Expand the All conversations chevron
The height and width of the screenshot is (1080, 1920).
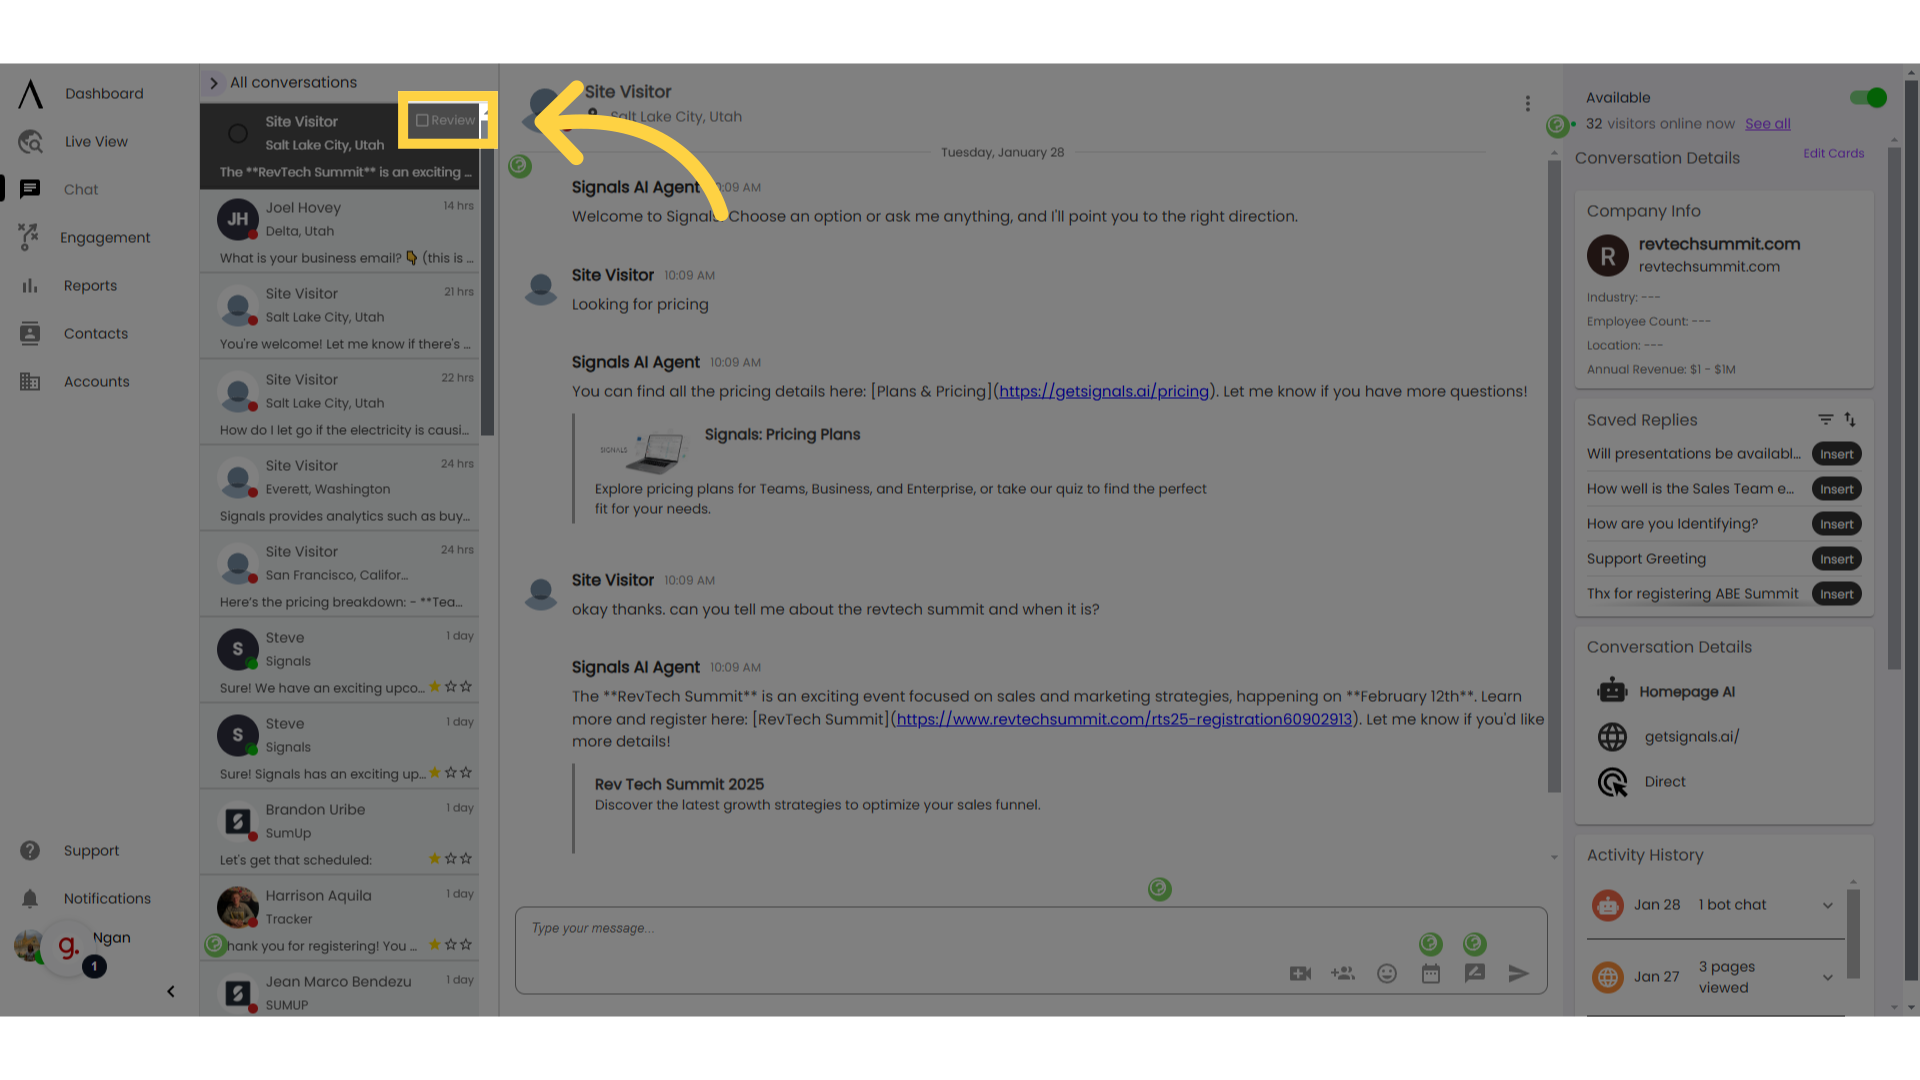[x=214, y=83]
